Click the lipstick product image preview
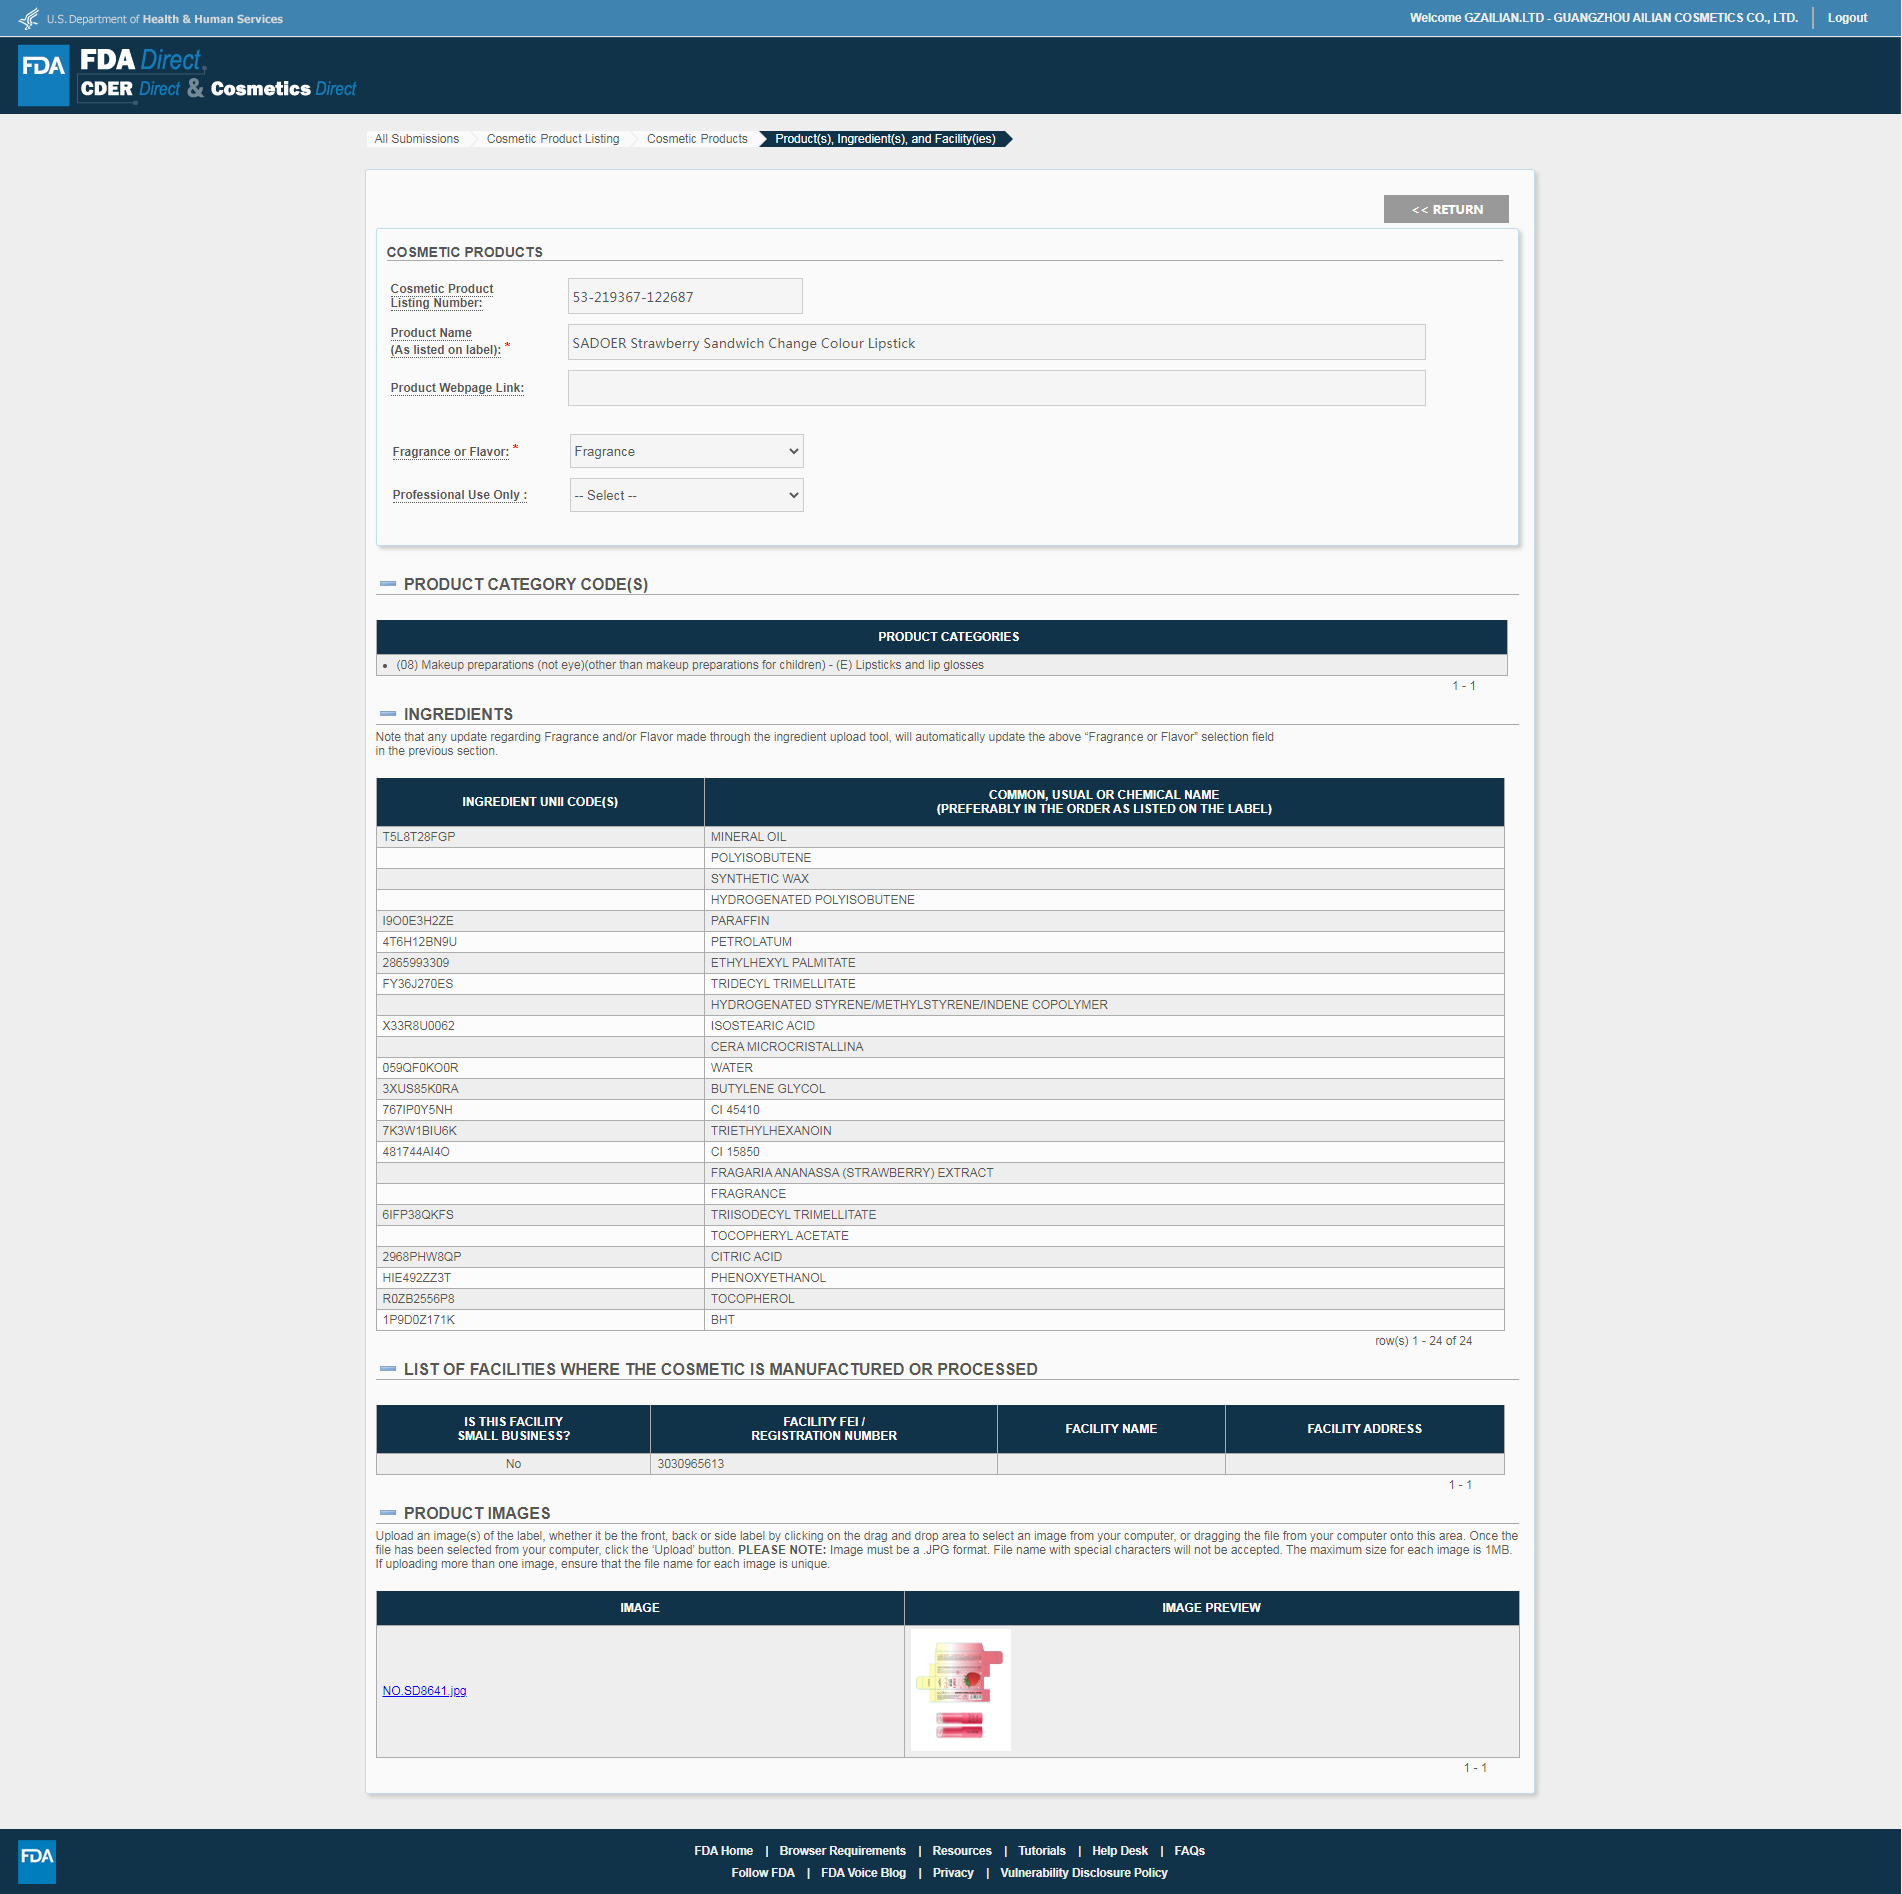This screenshot has width=1902, height=1894. tap(960, 1690)
